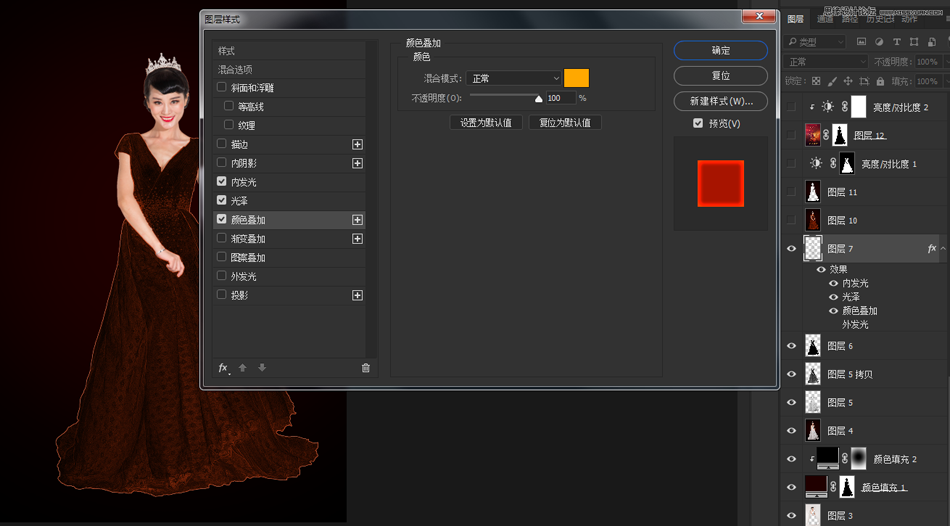
Task: Toggle 颜色叠加 effect eye on 图层 7
Action: click(834, 311)
